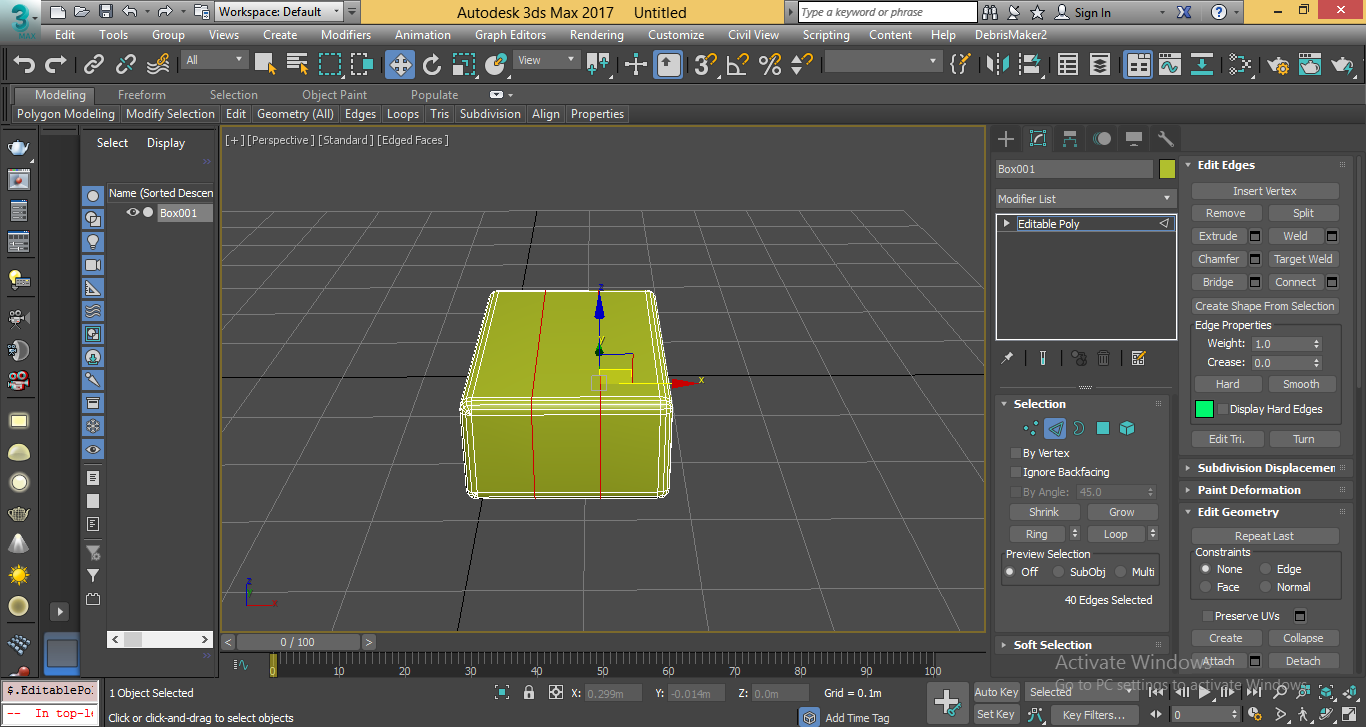Enable the Preserve UVs checkbox
Image resolution: width=1366 pixels, height=727 pixels.
(1207, 616)
